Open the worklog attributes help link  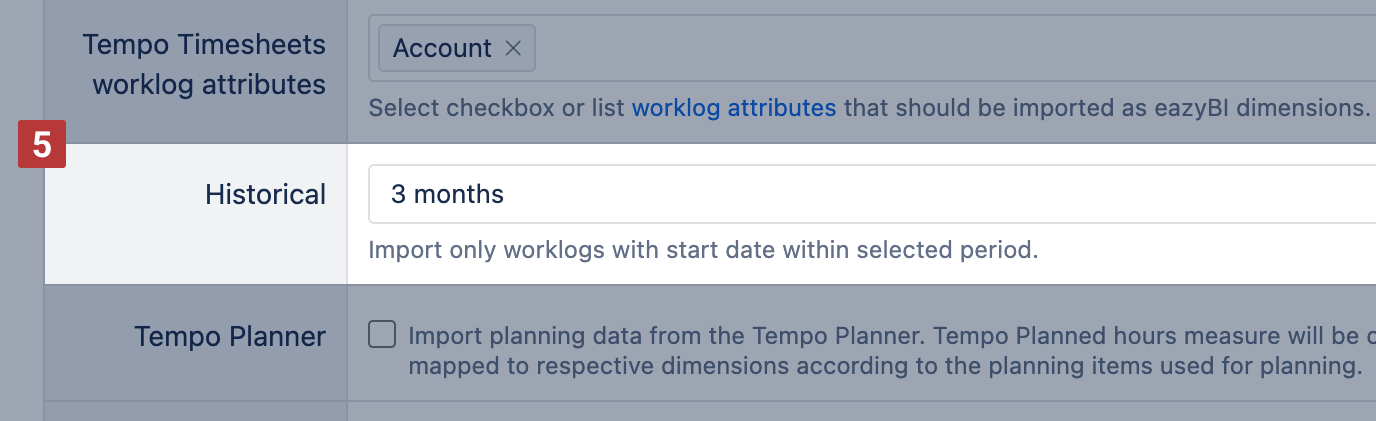coord(733,107)
